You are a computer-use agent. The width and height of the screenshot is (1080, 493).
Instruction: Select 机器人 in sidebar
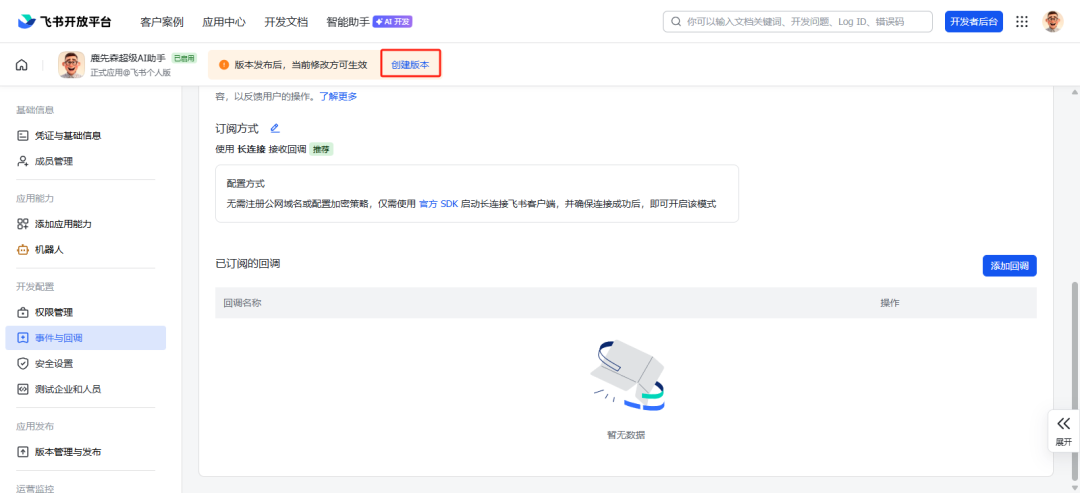click(x=85, y=250)
